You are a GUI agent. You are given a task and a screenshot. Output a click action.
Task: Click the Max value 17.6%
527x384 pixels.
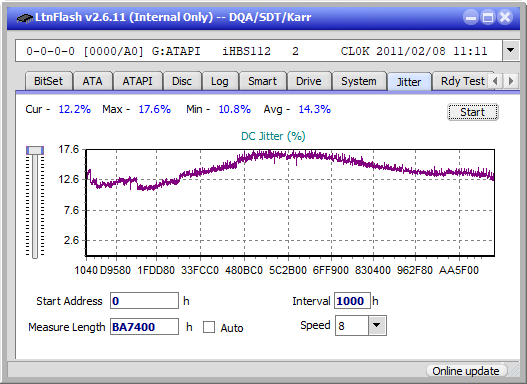click(155, 109)
